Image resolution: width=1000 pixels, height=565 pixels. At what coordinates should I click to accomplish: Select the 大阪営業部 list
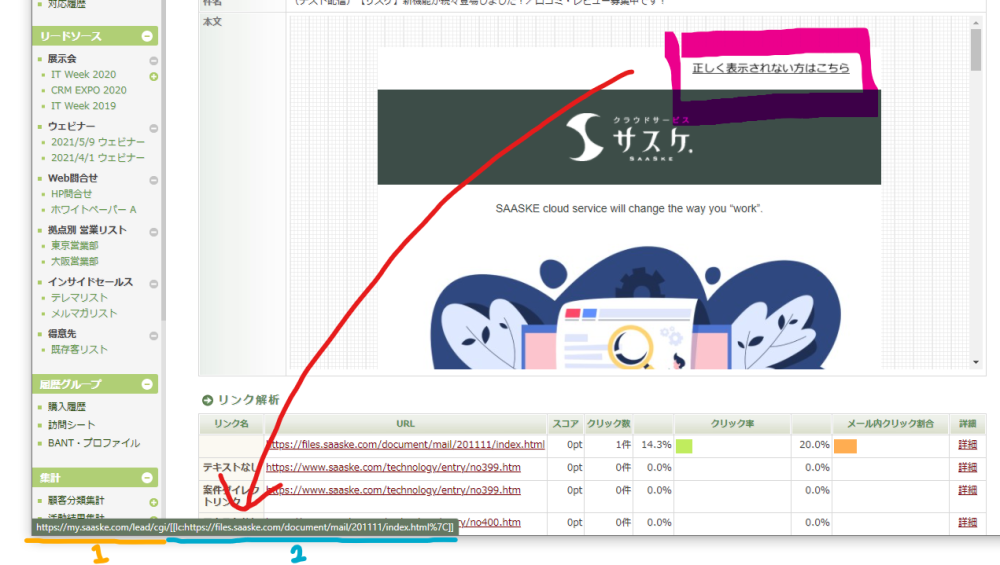[x=75, y=261]
